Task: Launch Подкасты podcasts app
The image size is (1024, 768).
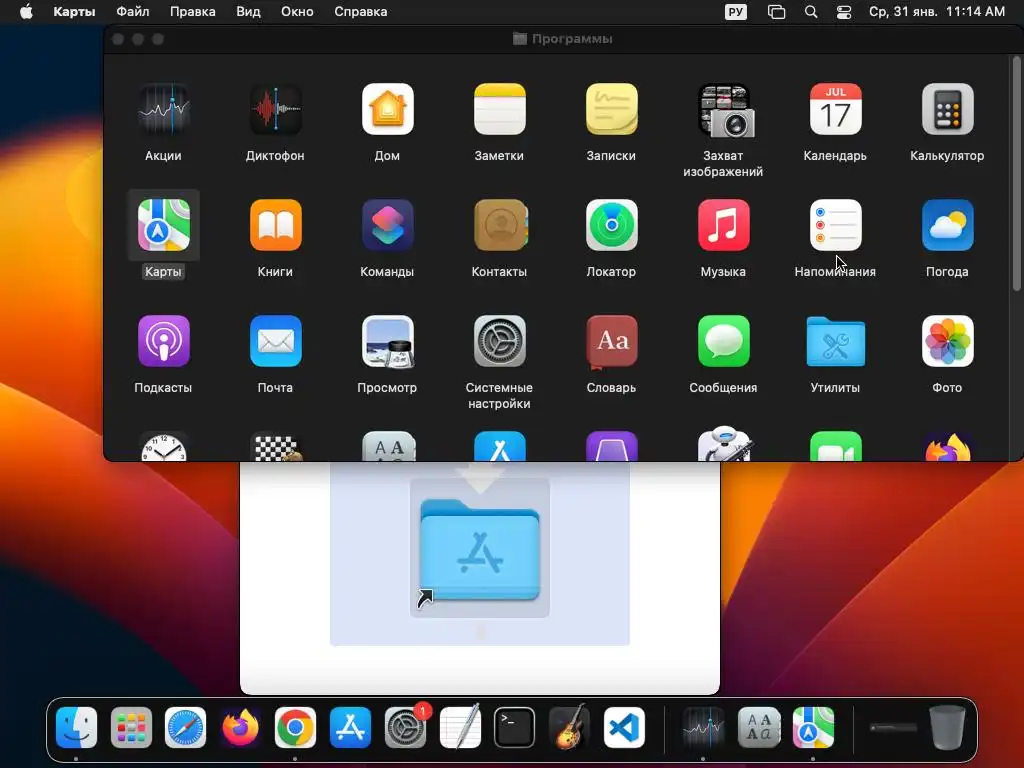Action: [163, 341]
